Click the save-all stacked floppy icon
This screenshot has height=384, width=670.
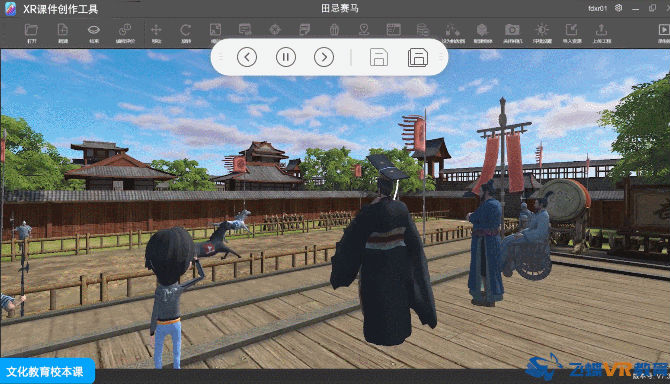coord(418,57)
